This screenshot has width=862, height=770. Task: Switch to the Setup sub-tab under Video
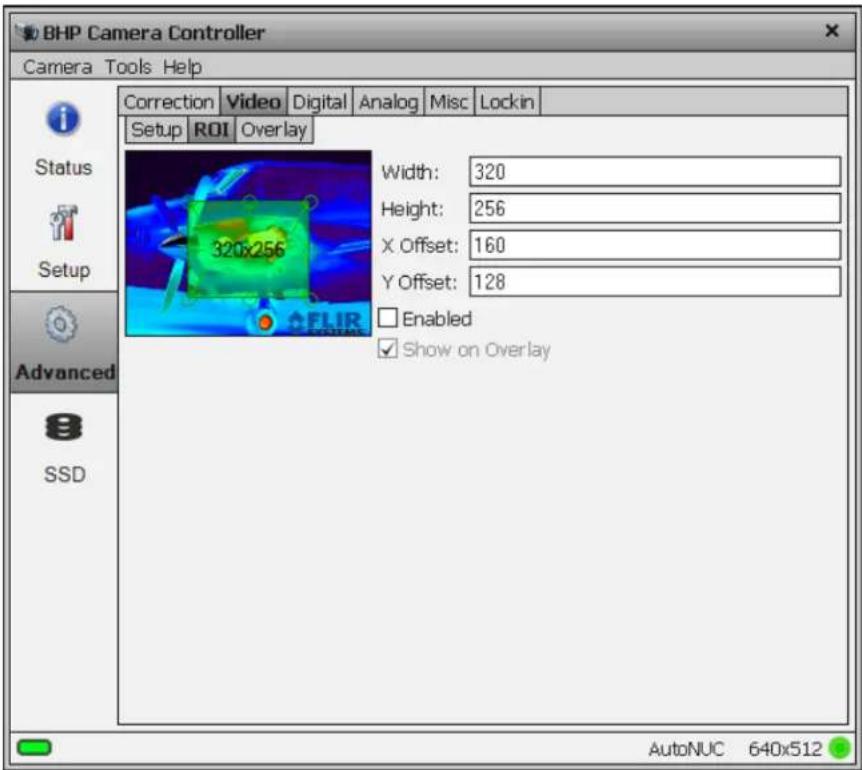156,130
